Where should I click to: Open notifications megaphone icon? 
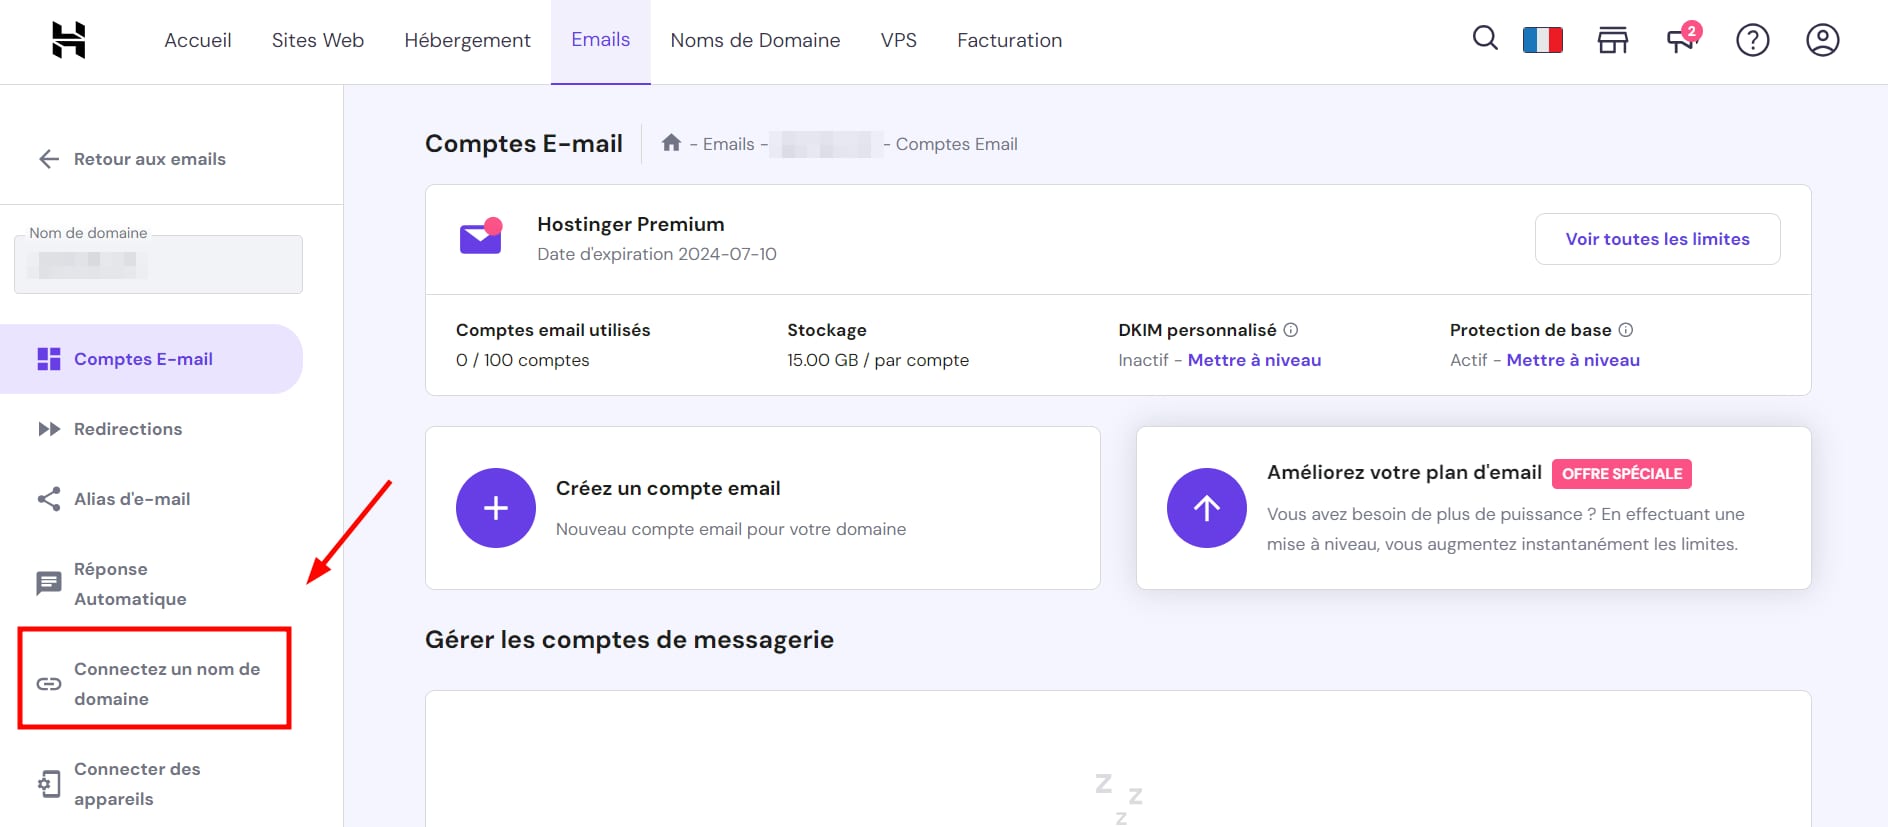click(1681, 40)
